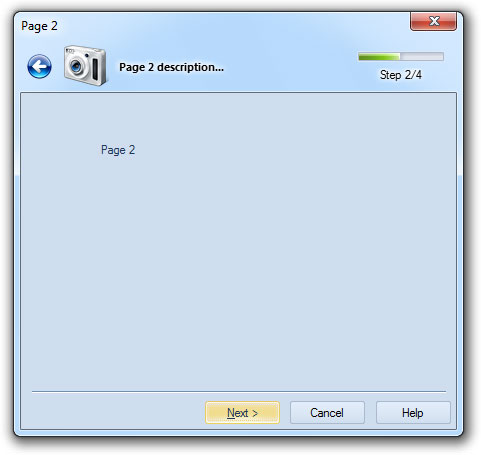Click the Page 2 window title text
Image resolution: width=481 pixels, height=455 pixels.
coord(39,26)
